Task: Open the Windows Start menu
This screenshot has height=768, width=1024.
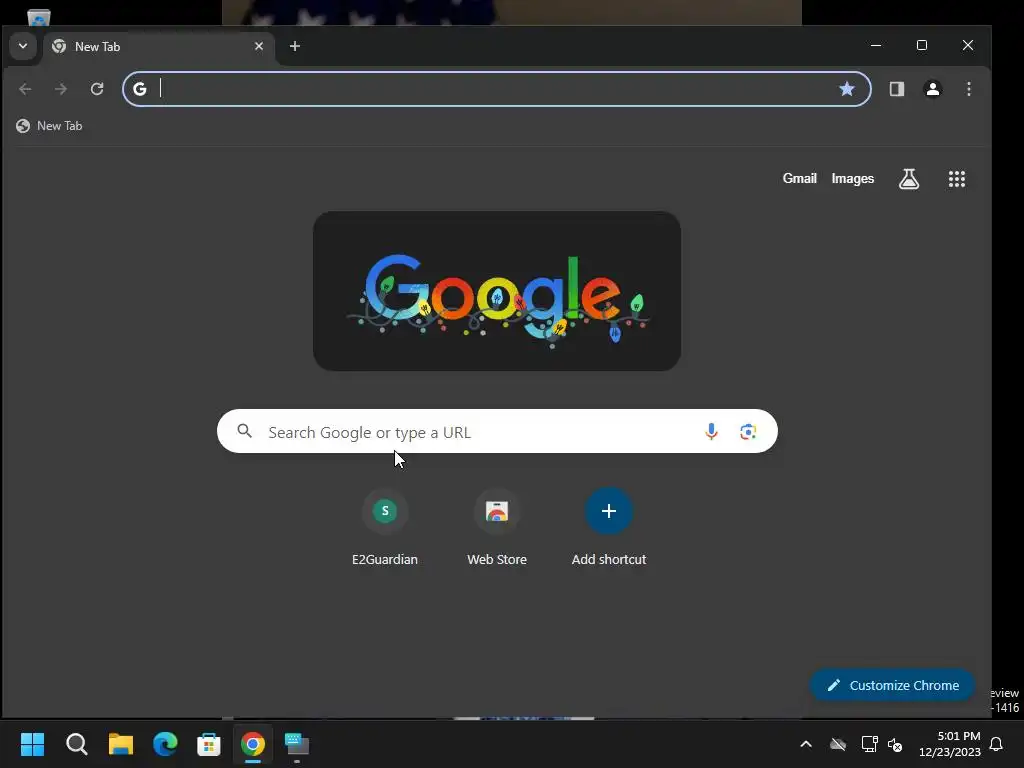Action: point(32,744)
